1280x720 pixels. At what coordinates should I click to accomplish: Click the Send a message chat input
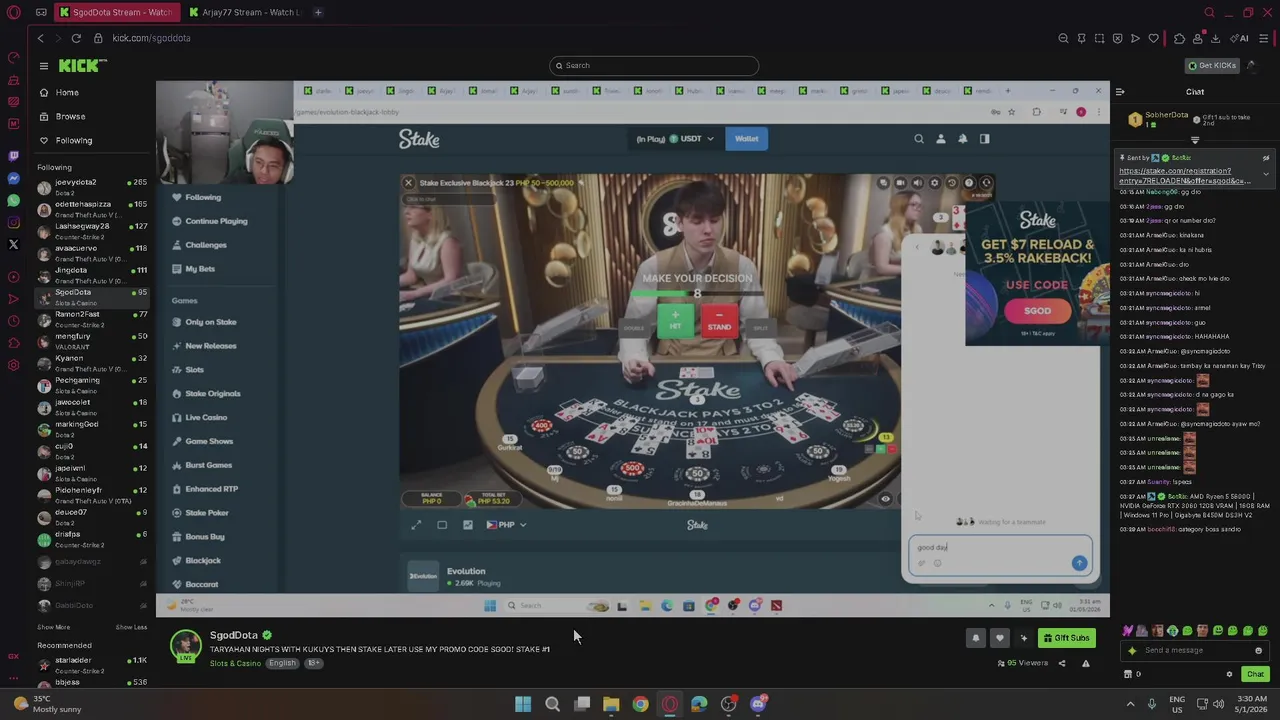pos(1195,650)
